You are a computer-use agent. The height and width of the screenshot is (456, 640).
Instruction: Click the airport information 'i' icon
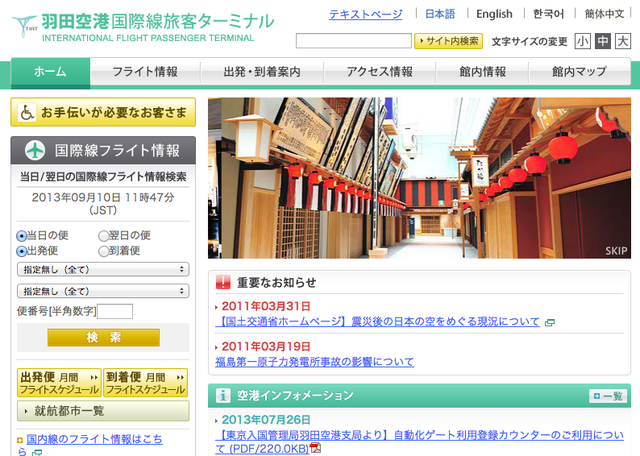(223, 395)
